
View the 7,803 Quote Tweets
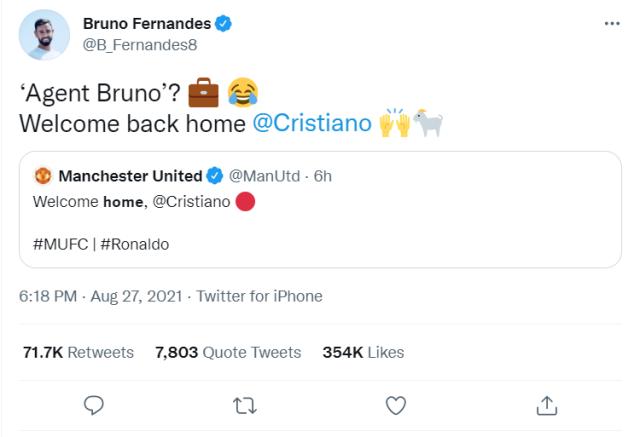tap(228, 352)
